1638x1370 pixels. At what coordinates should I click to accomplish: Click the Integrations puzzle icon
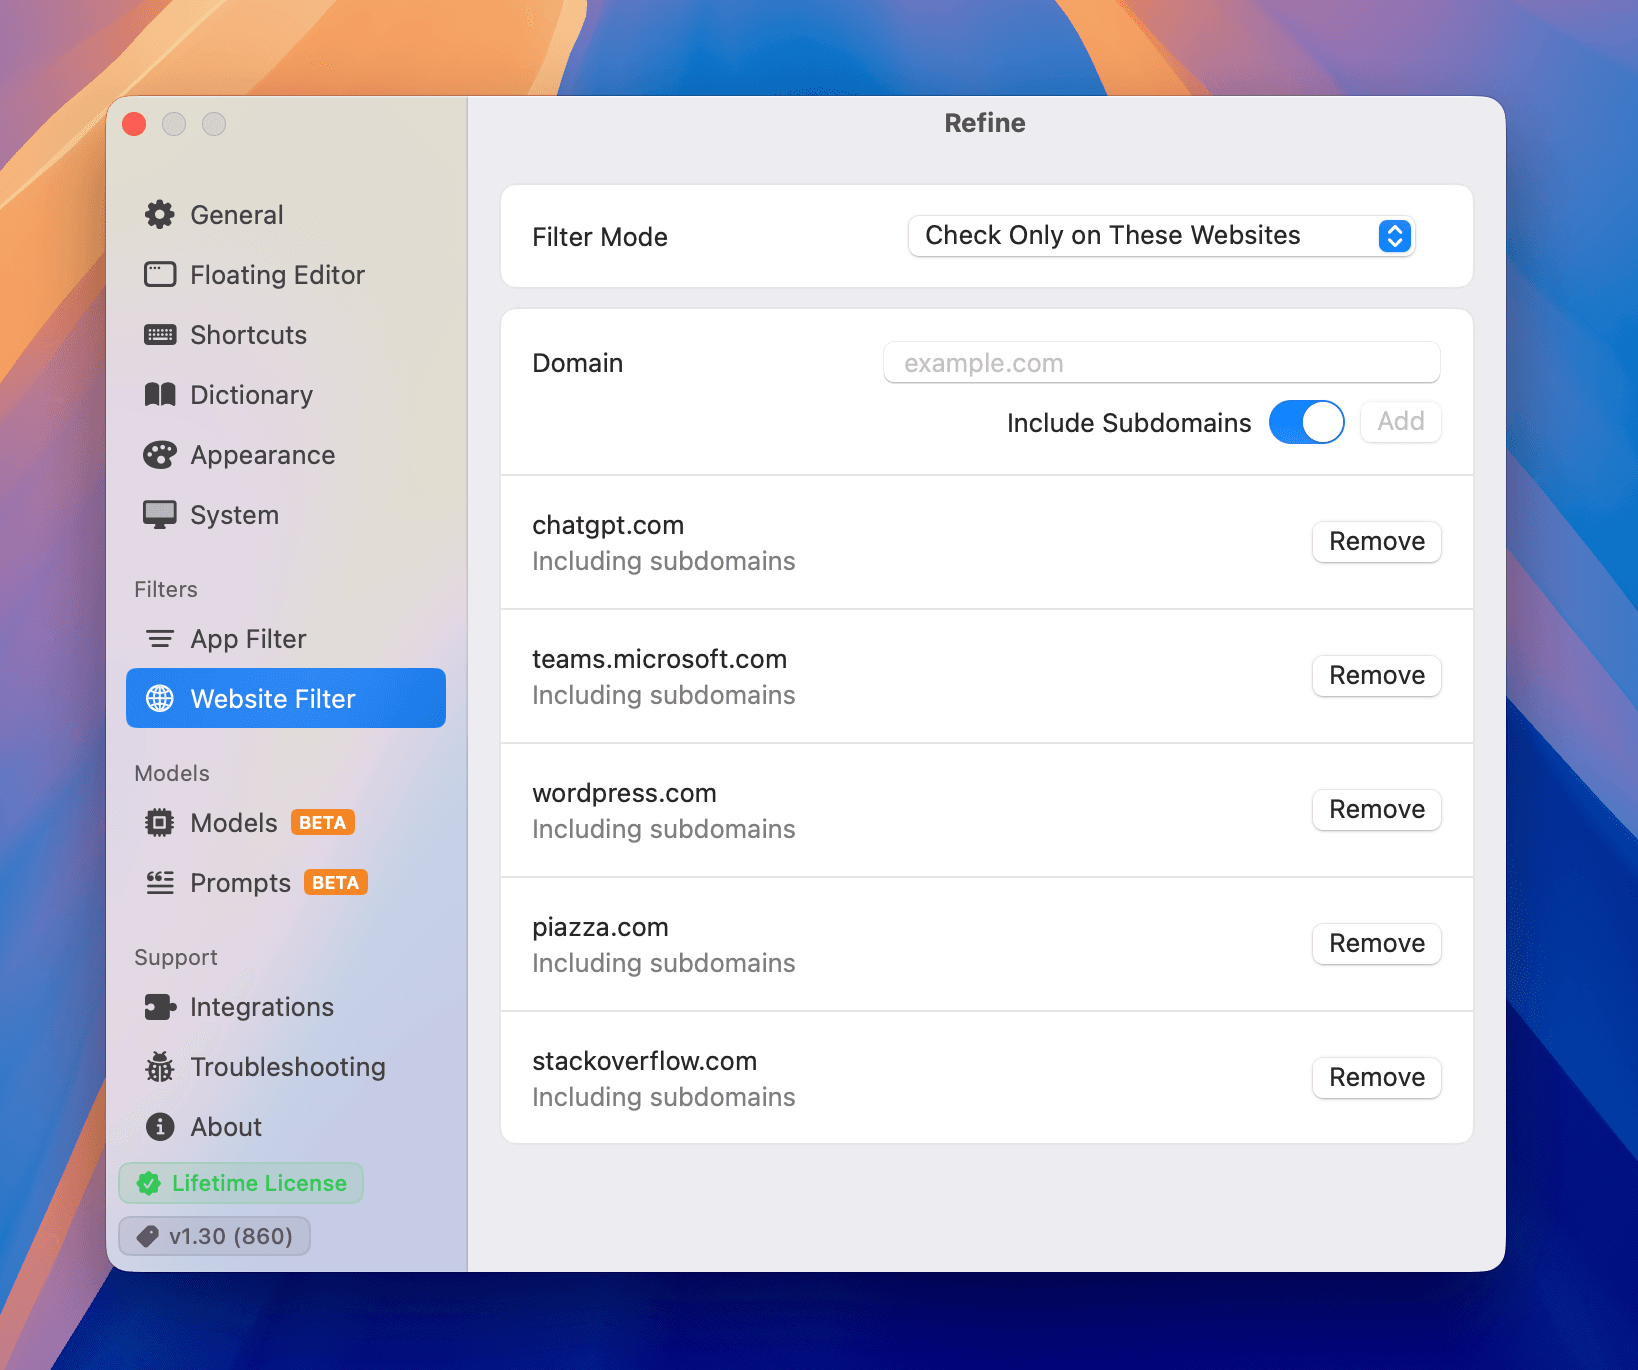[160, 1006]
